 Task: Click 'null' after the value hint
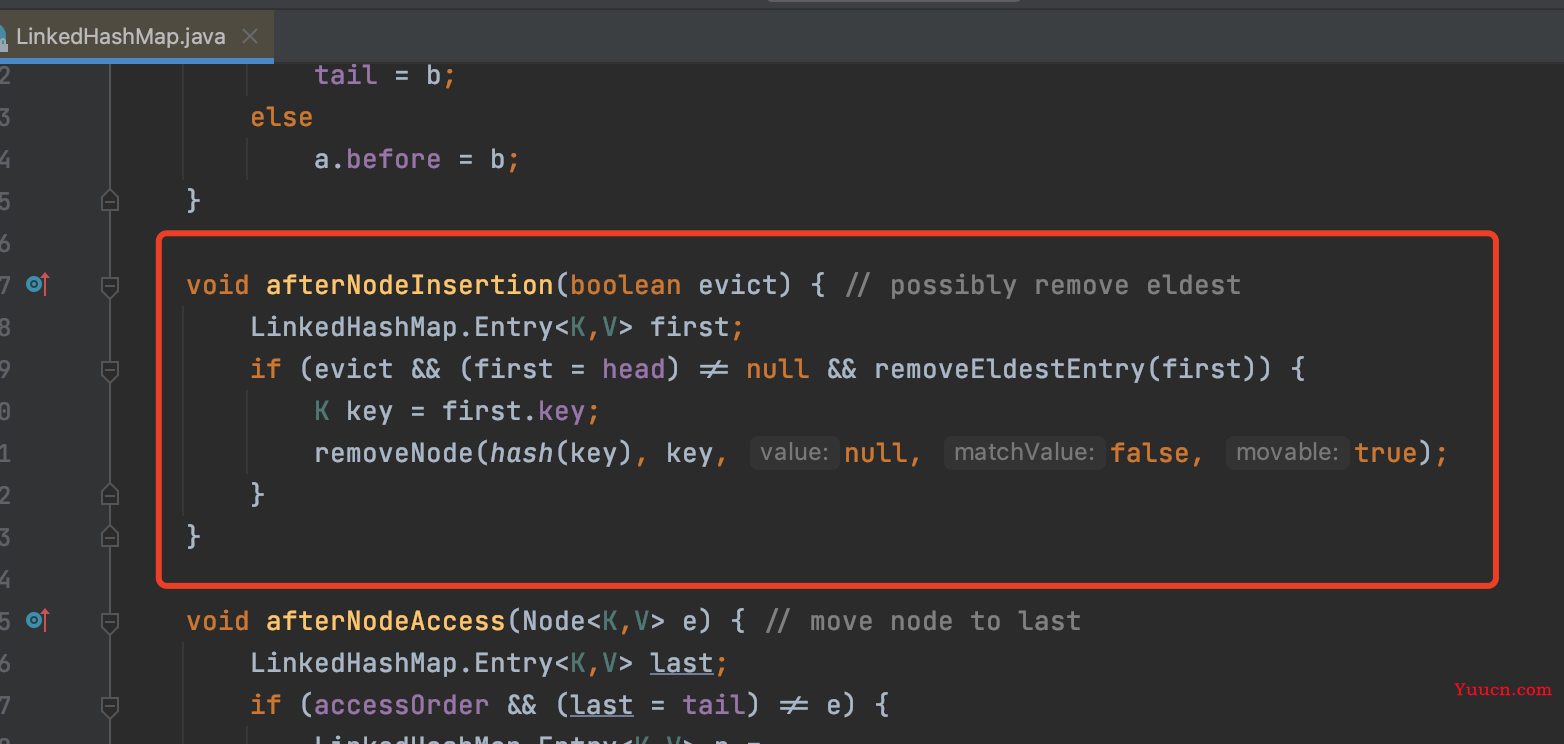tap(875, 453)
